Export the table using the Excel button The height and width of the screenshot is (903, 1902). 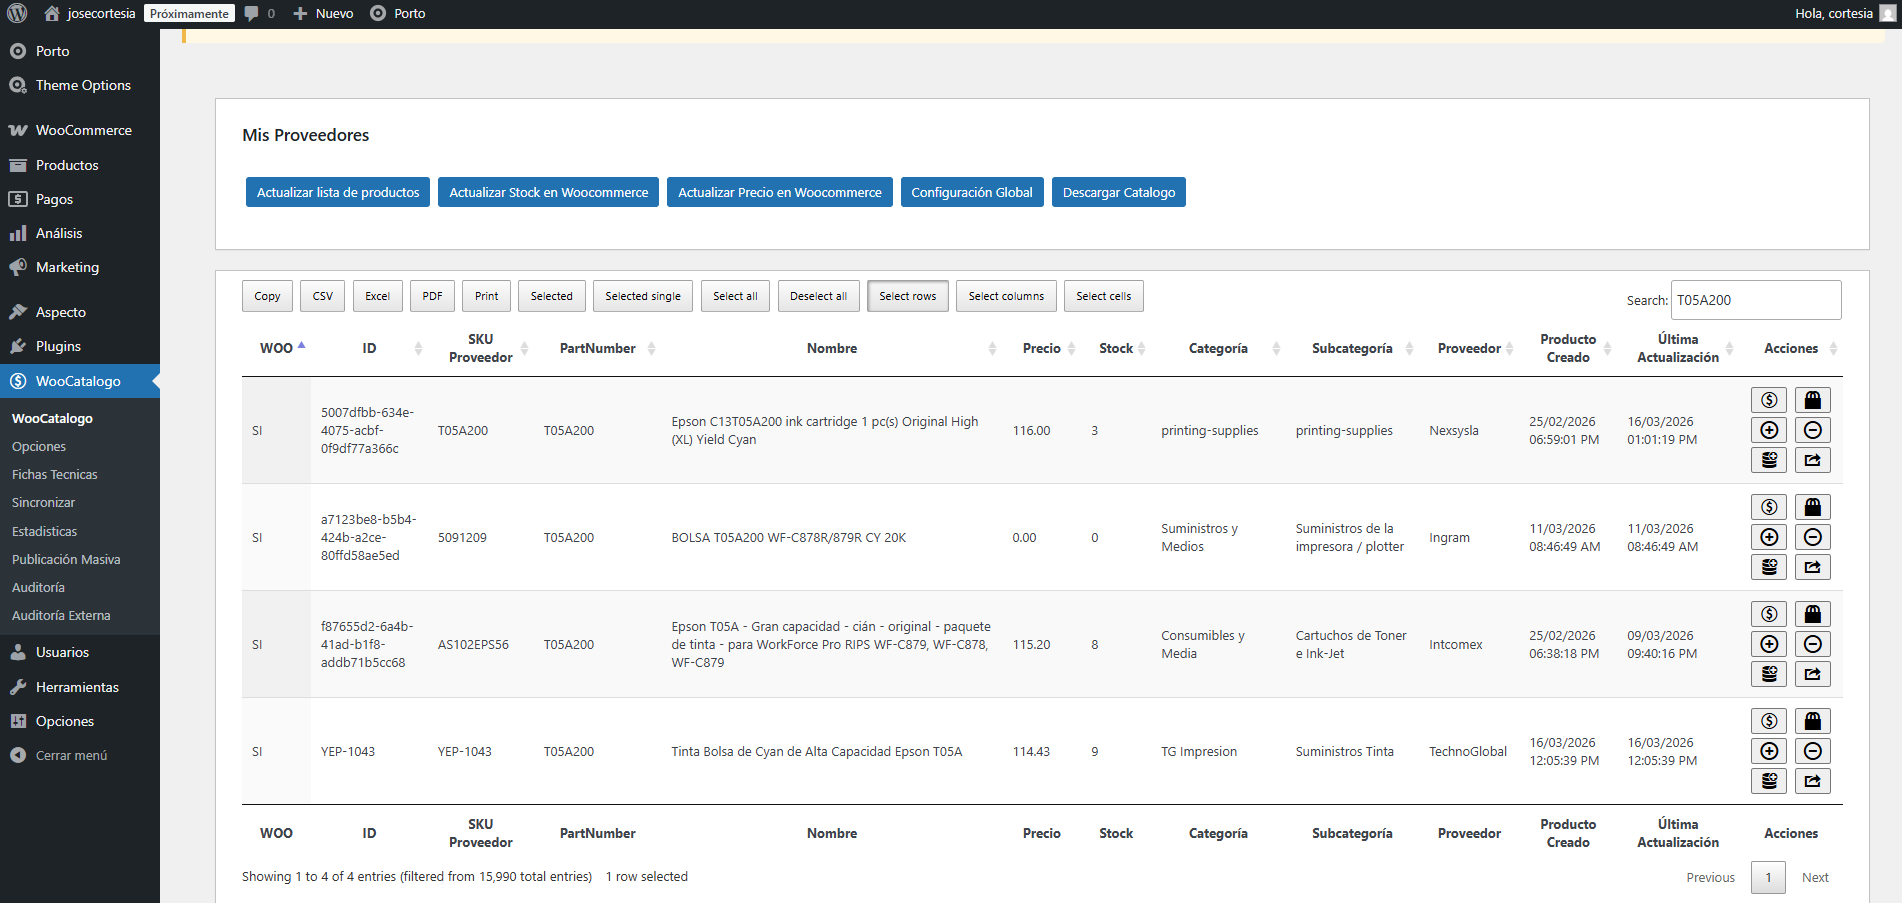click(377, 296)
